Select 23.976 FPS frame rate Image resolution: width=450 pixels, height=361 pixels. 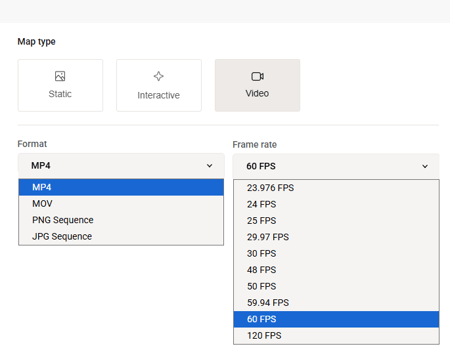click(336, 188)
